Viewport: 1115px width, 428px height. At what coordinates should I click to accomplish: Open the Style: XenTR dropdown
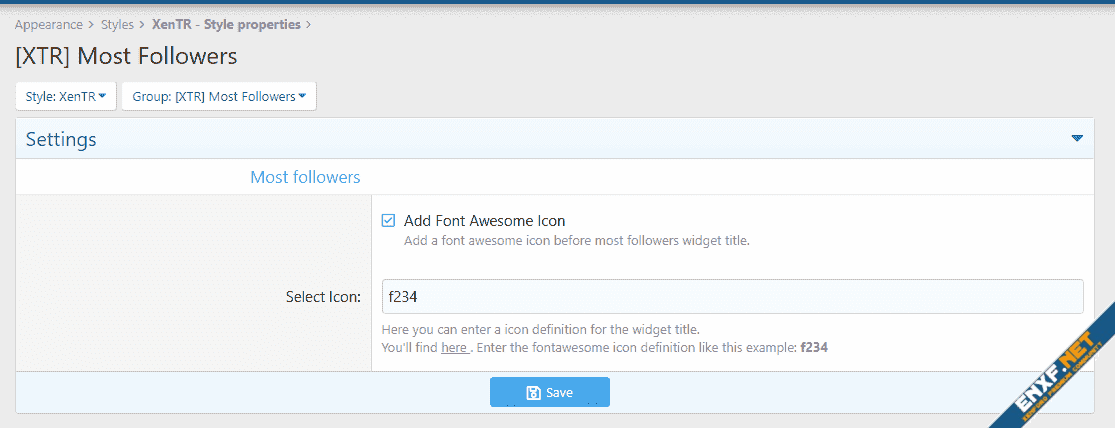[65, 97]
